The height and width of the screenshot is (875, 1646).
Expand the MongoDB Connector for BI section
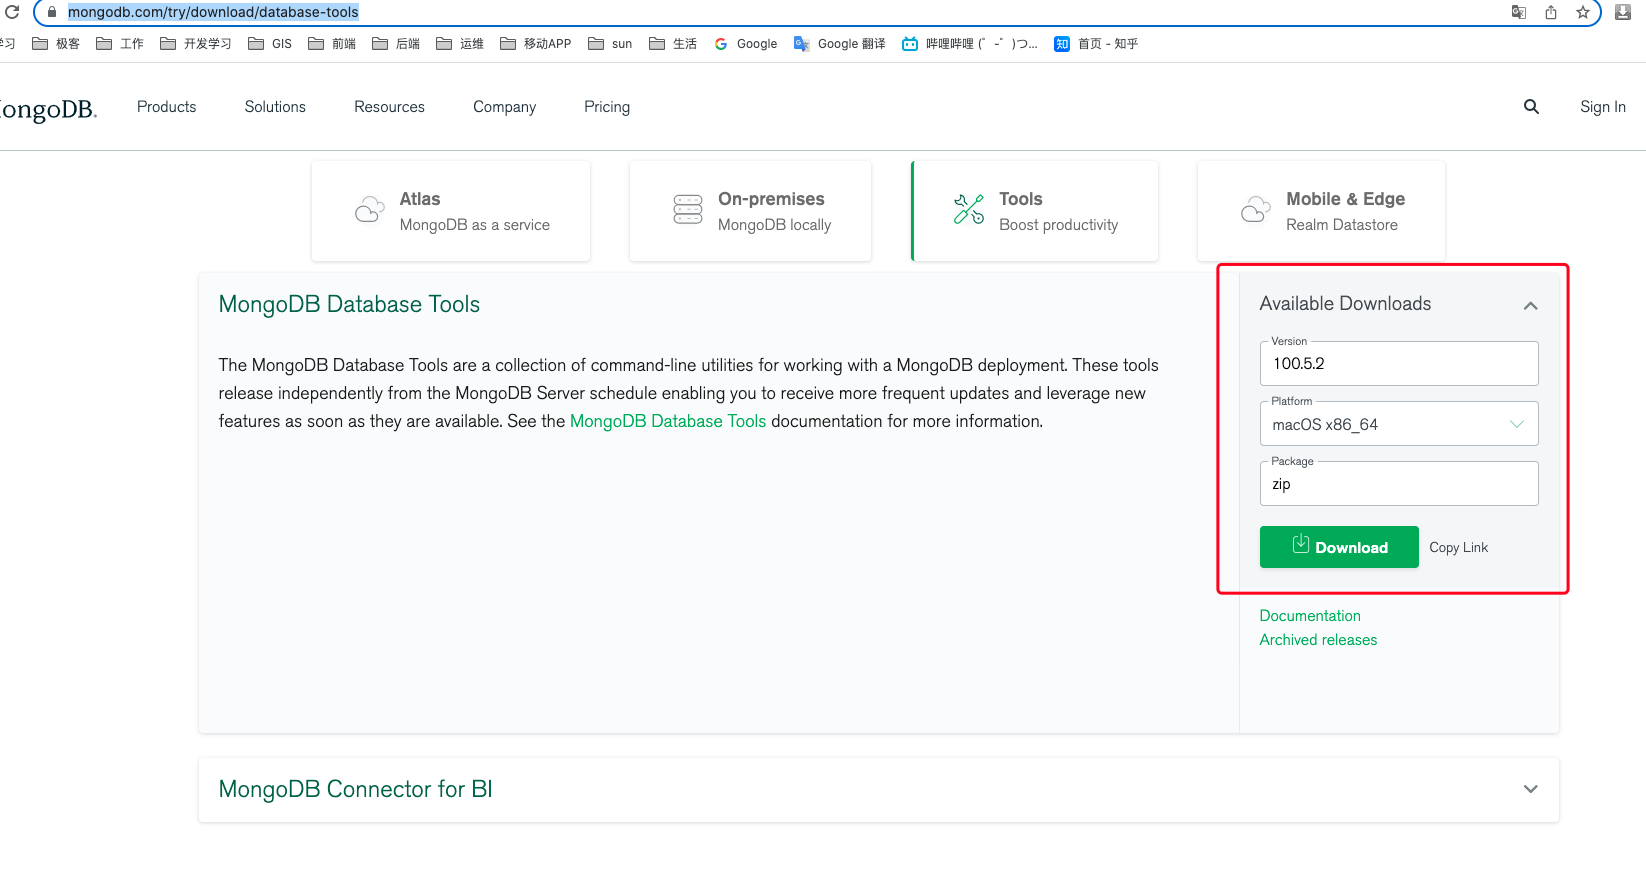1530,789
